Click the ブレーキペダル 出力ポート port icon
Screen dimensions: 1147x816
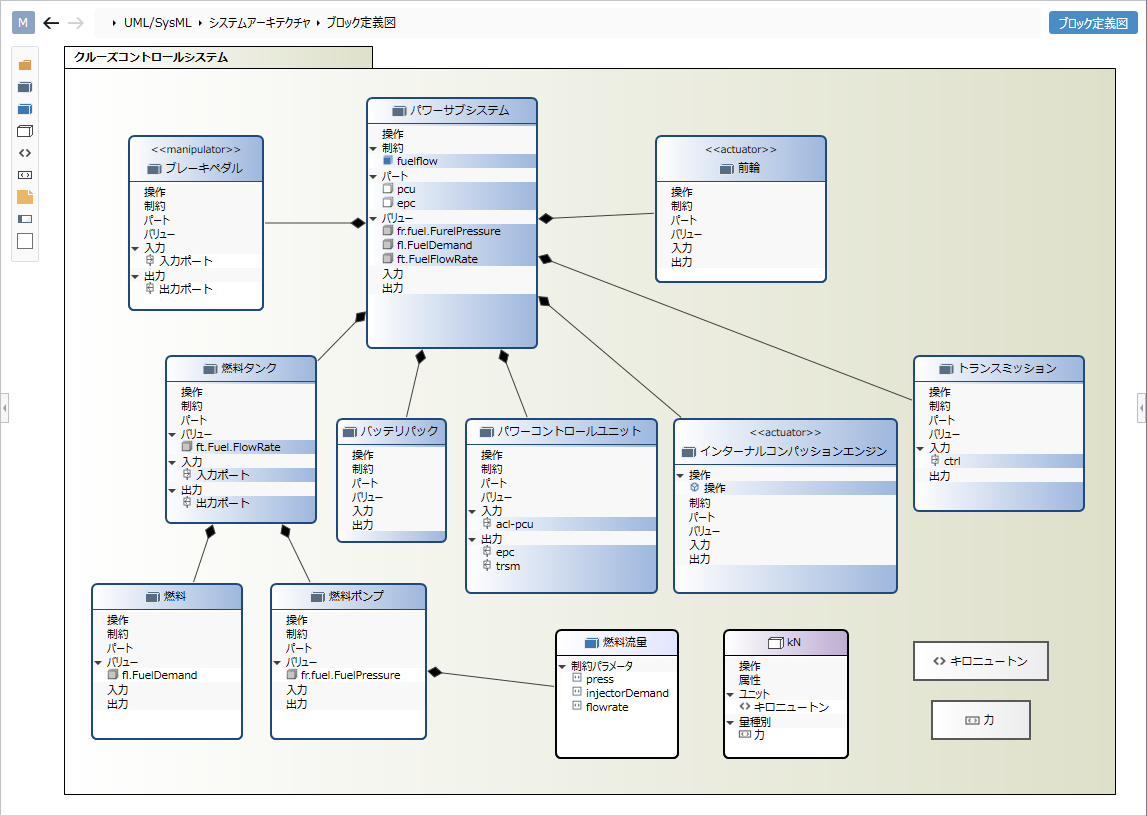tap(150, 288)
